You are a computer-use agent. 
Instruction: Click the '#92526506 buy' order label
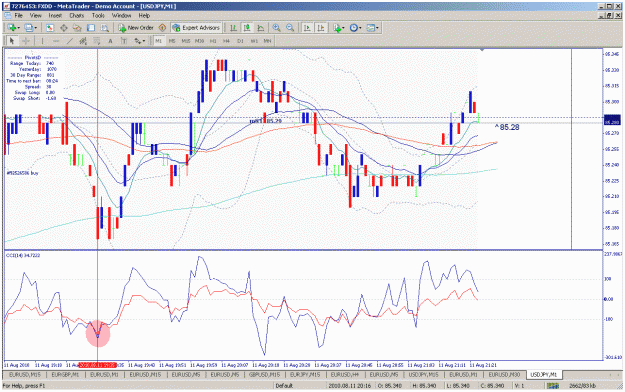23,173
